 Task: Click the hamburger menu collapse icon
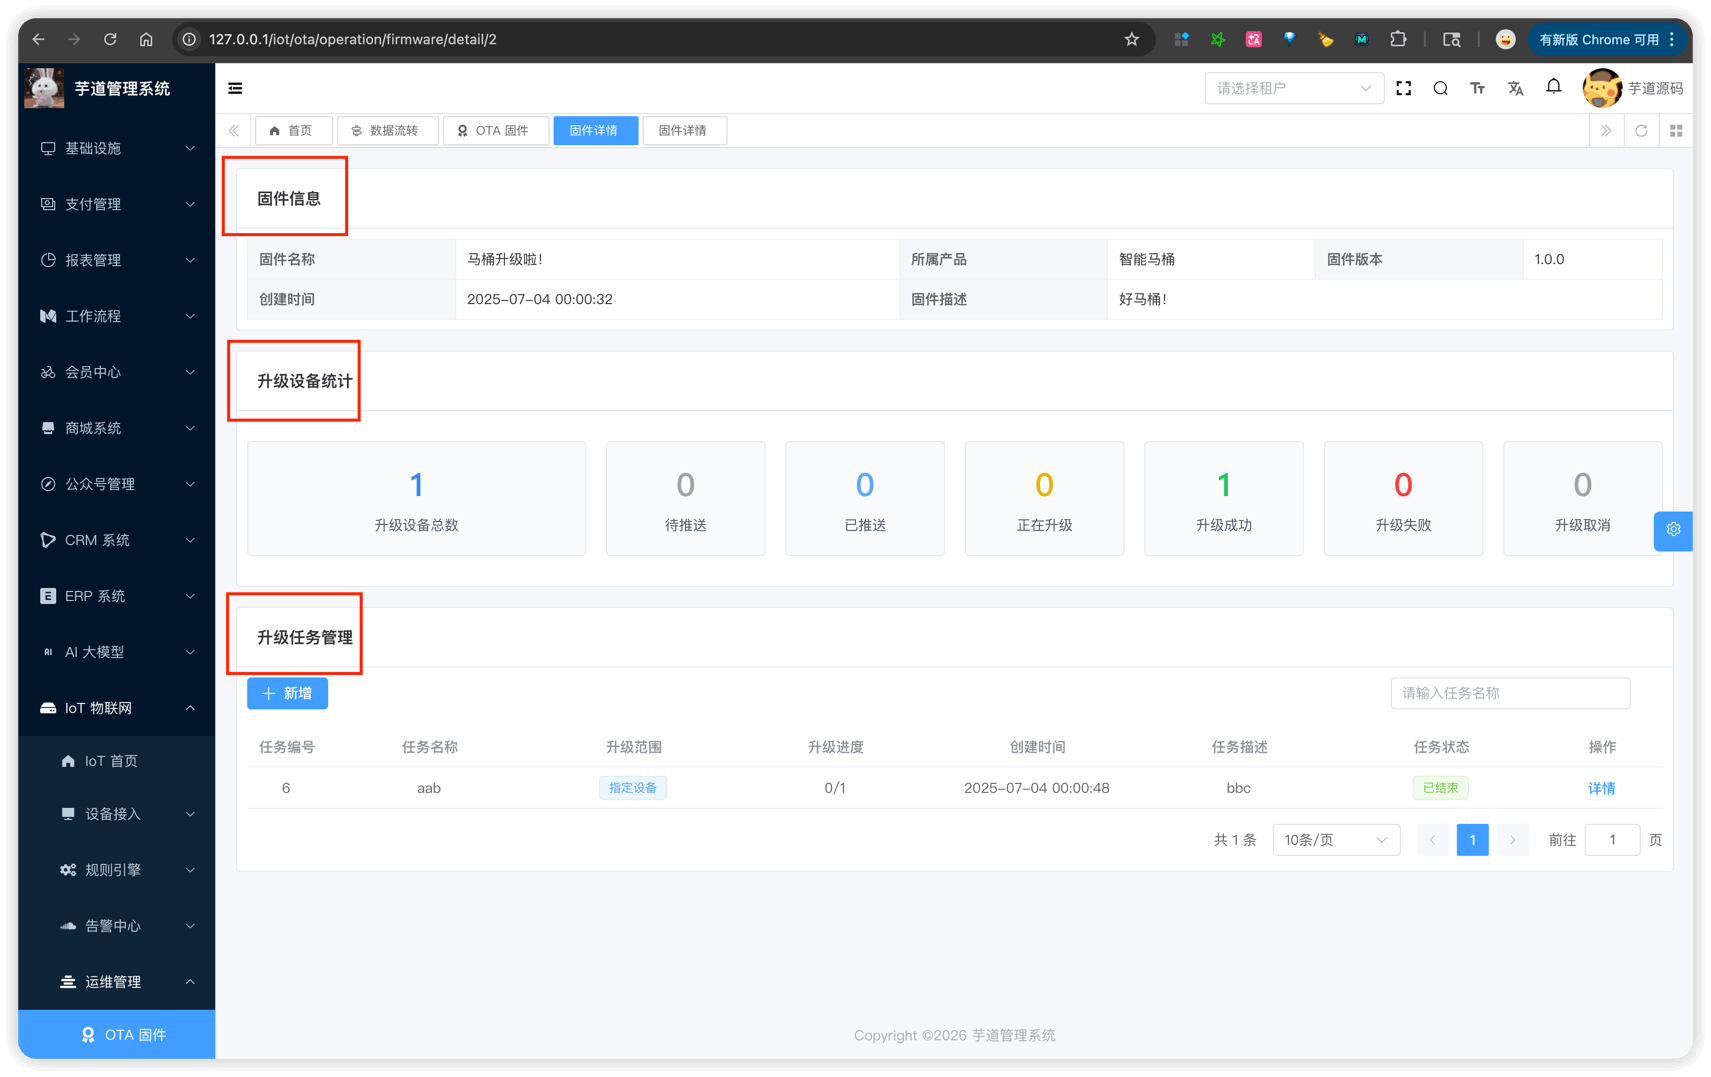[x=235, y=88]
